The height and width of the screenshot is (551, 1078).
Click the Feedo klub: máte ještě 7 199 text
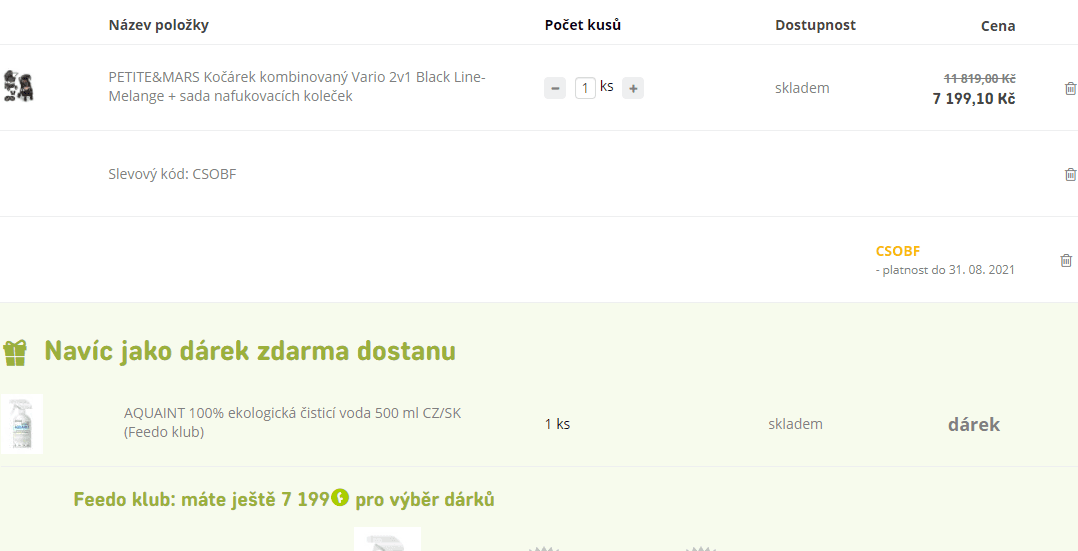[x=201, y=499]
